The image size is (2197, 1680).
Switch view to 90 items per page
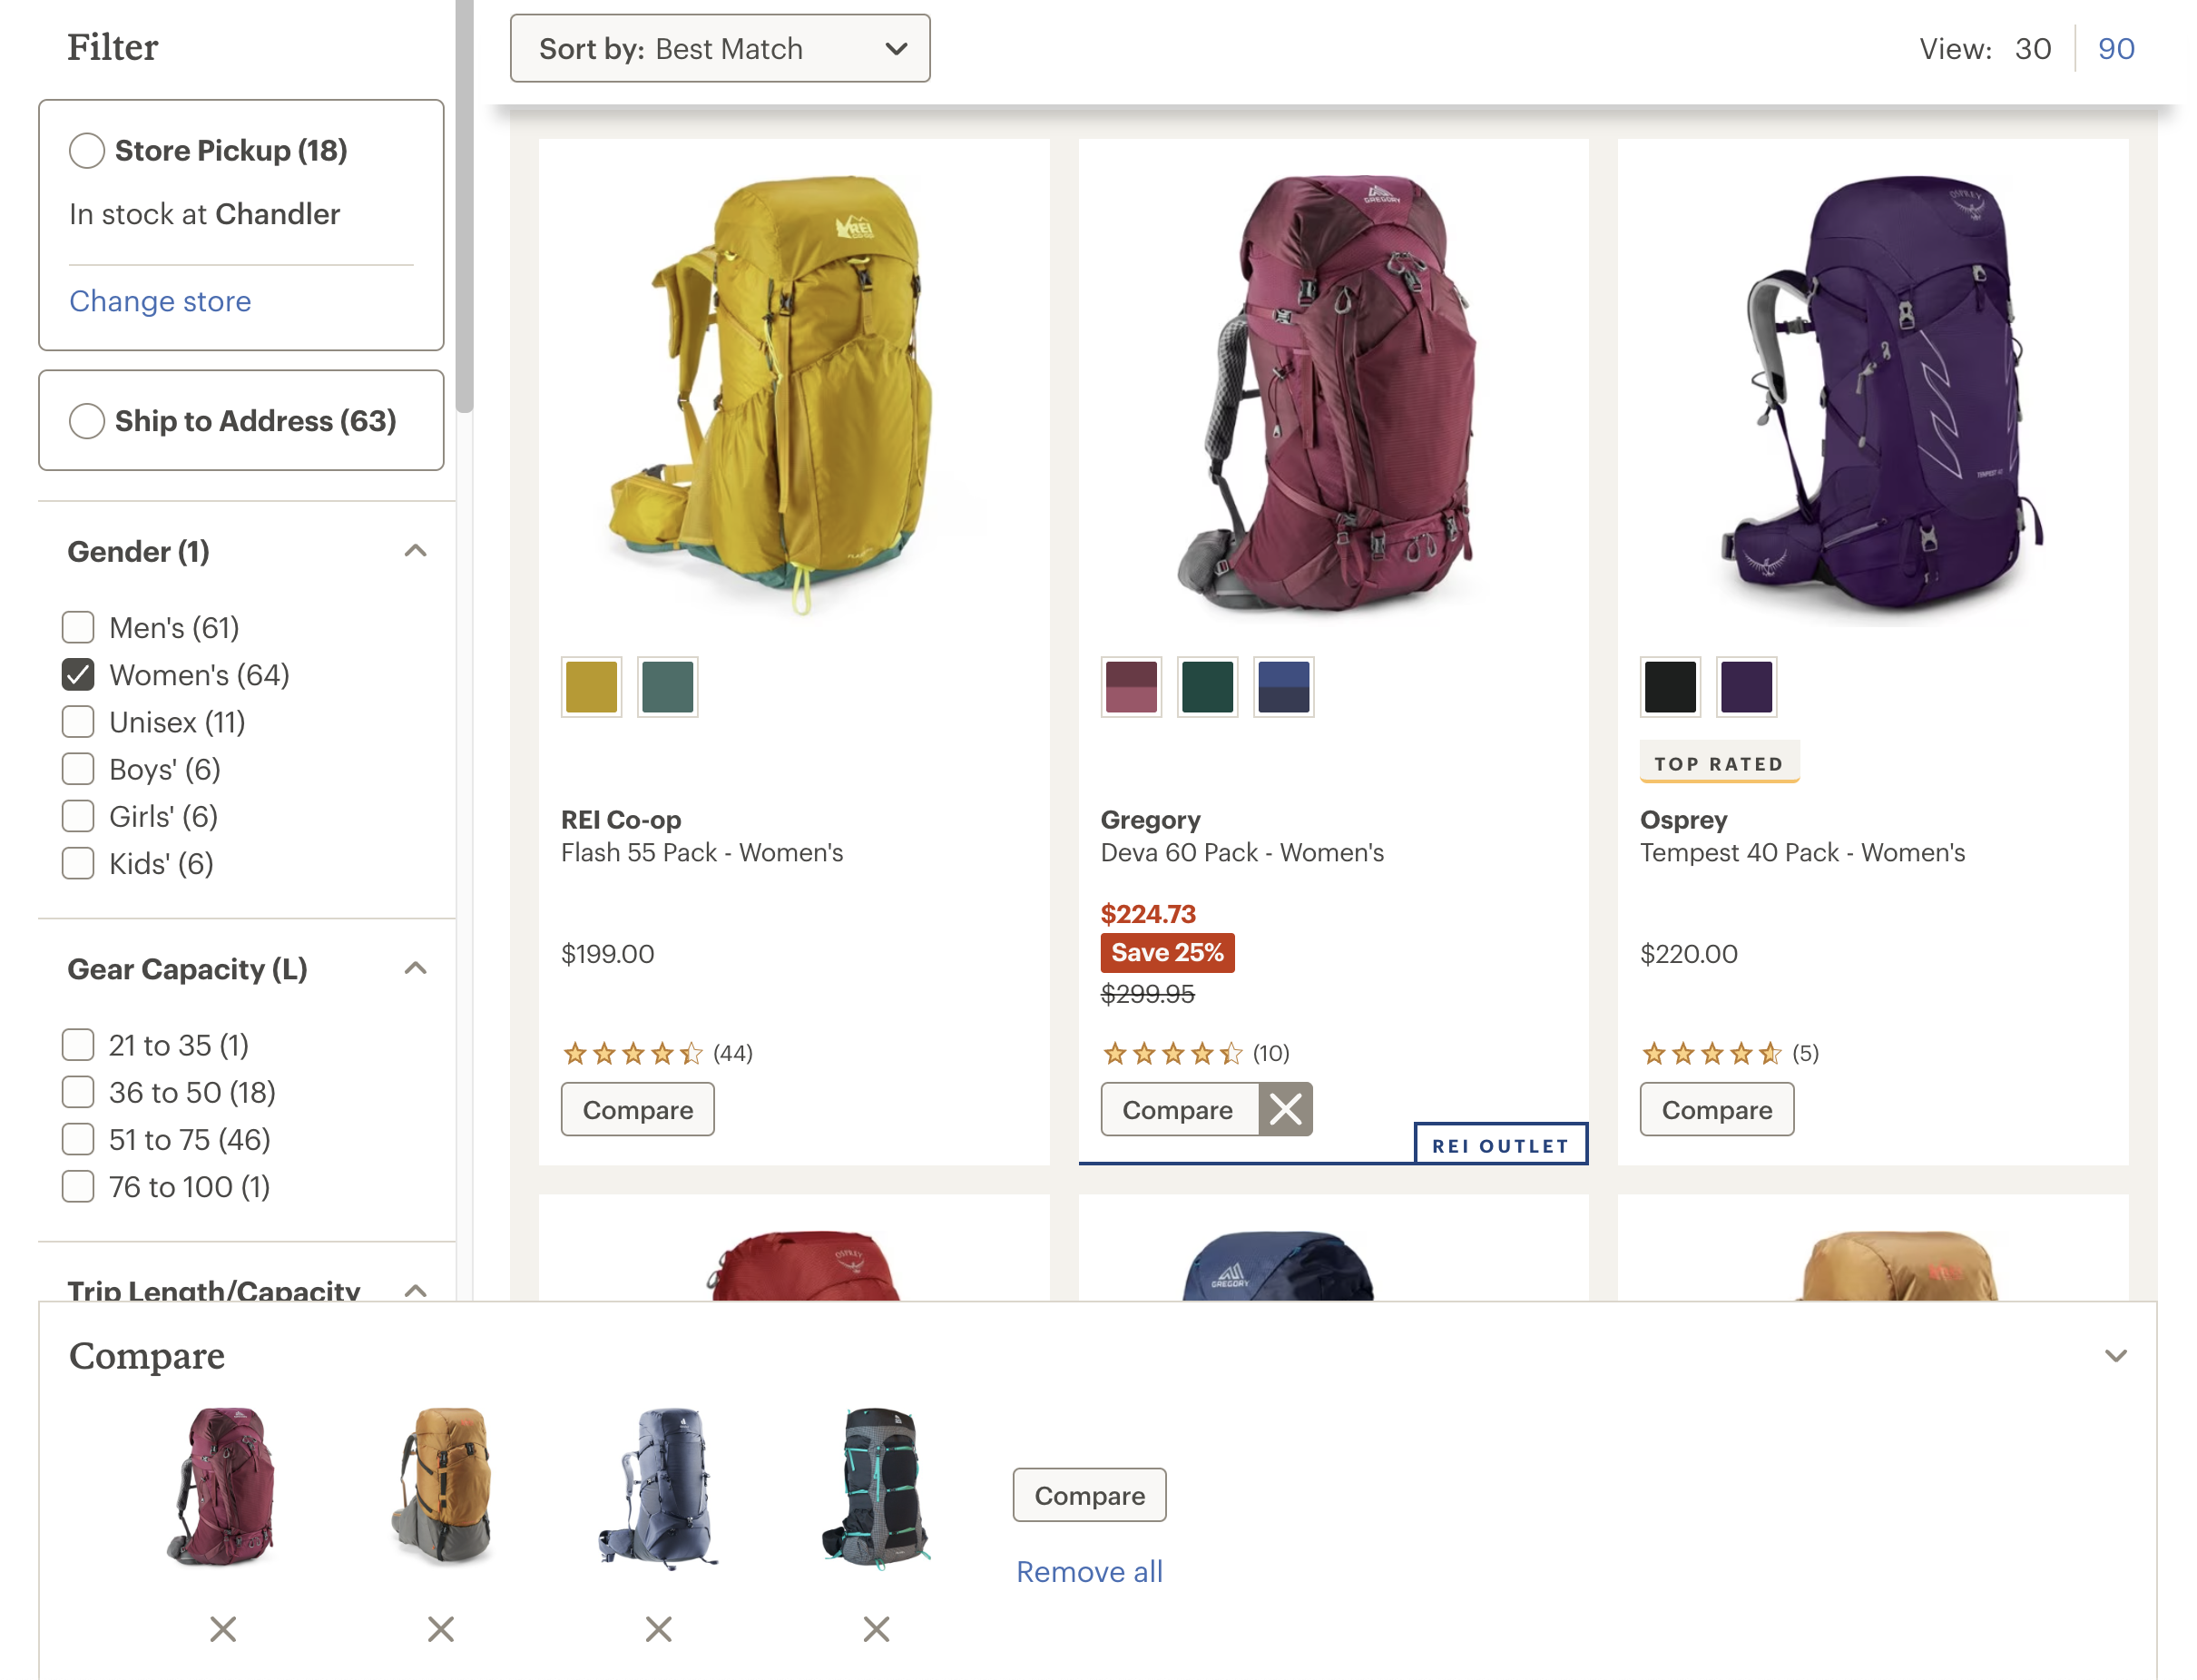(2115, 48)
